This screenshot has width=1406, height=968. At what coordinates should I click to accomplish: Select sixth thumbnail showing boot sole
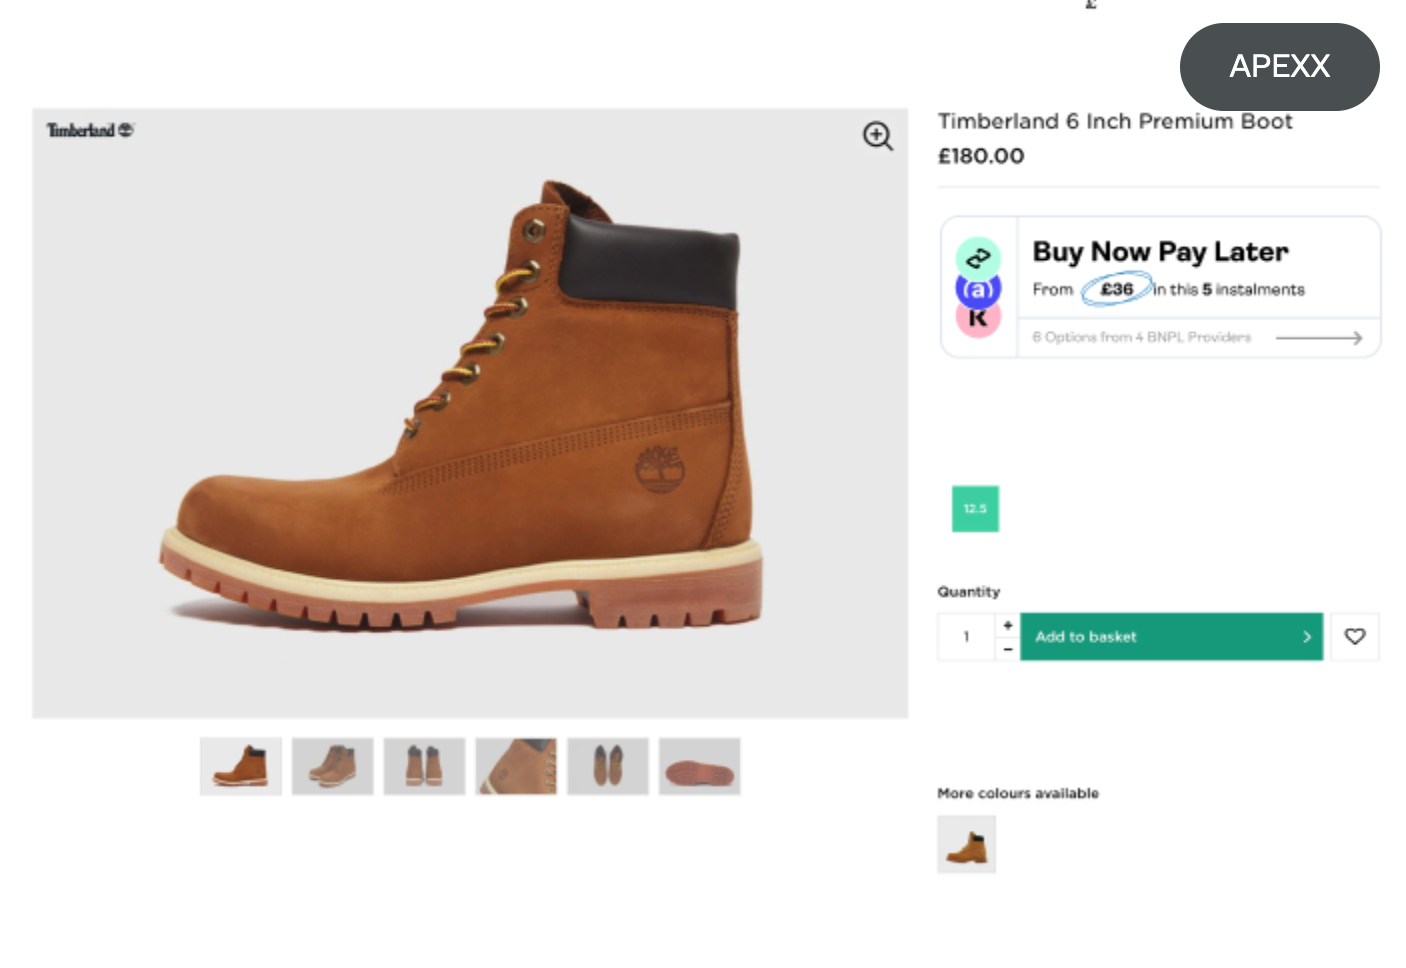coord(699,767)
